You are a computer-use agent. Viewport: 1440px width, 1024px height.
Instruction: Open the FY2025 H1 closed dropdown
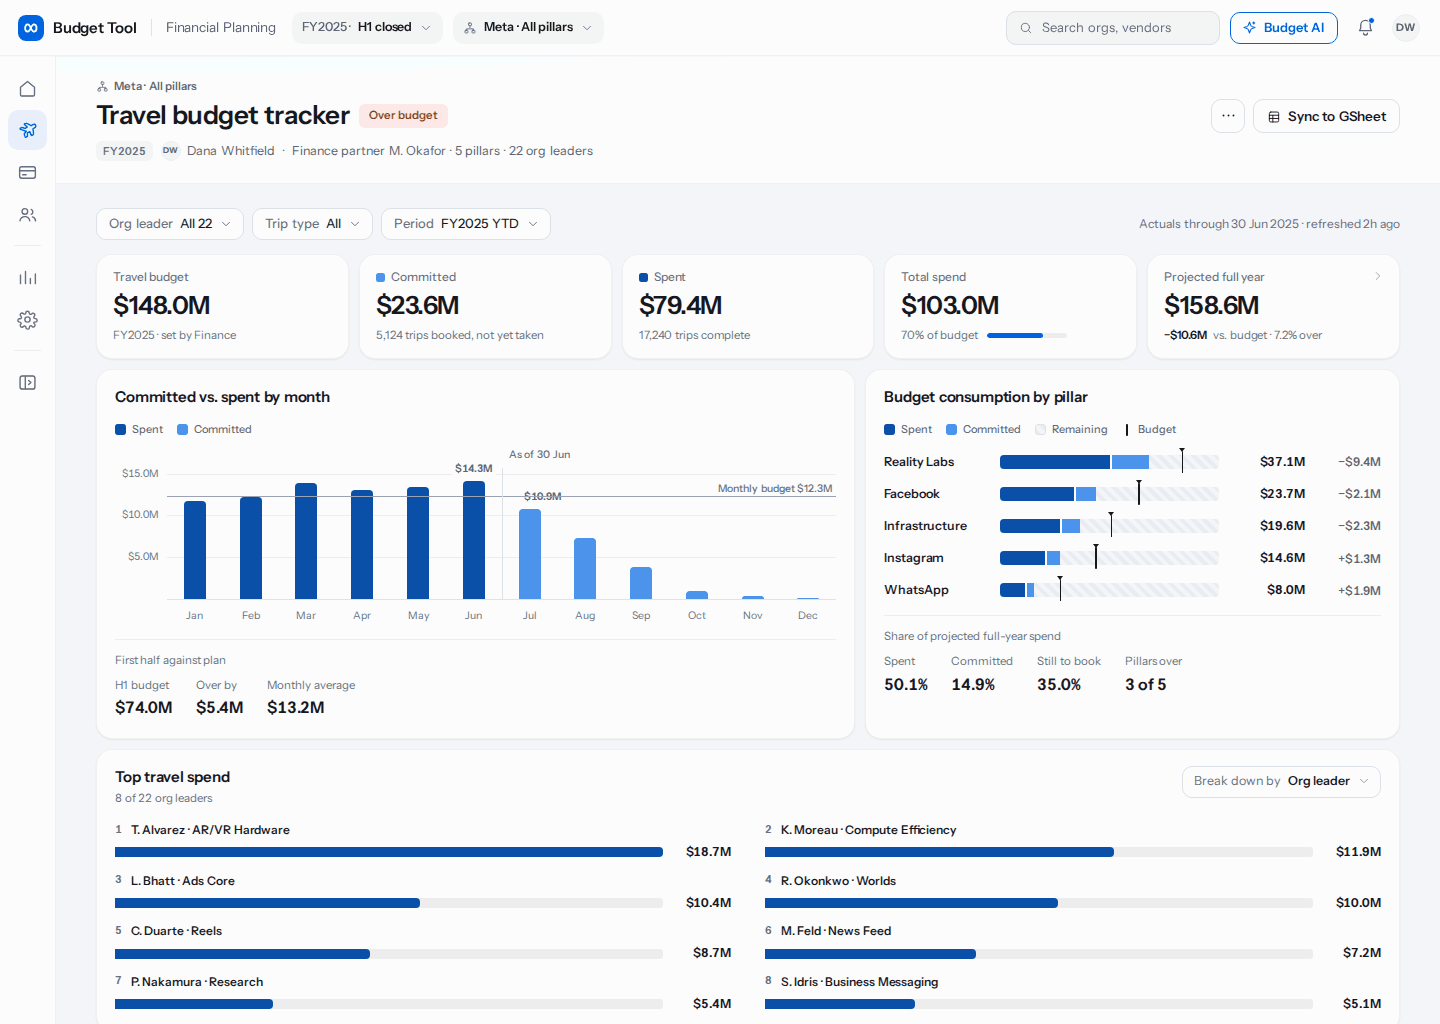(x=367, y=28)
